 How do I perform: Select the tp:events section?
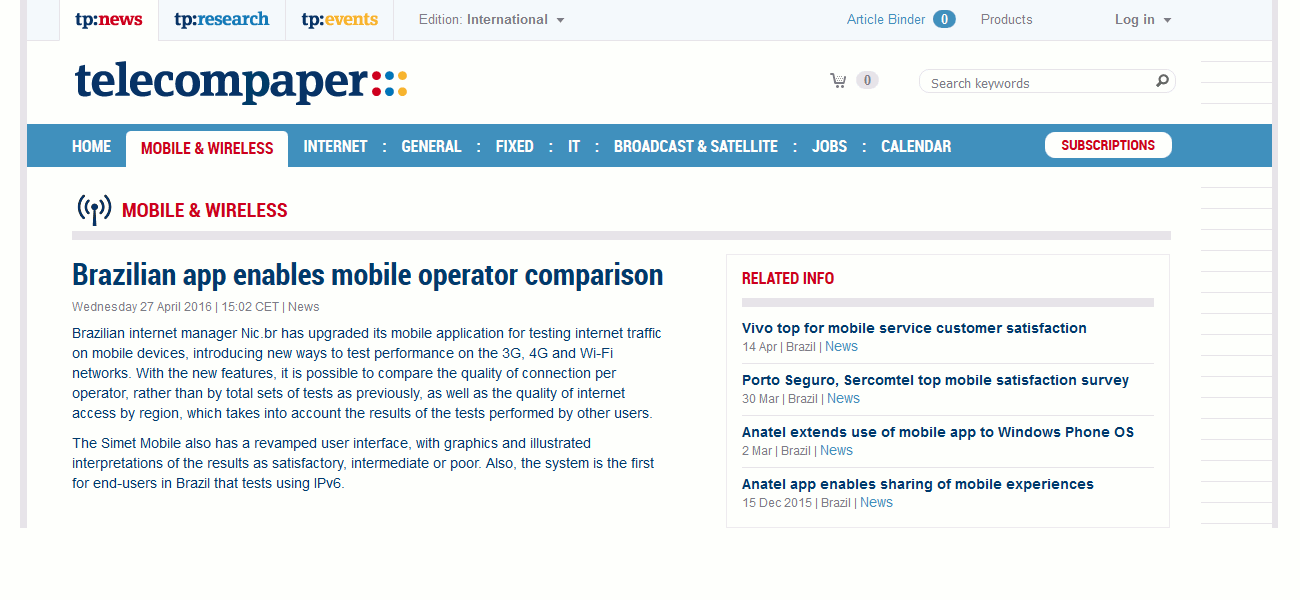click(x=339, y=18)
